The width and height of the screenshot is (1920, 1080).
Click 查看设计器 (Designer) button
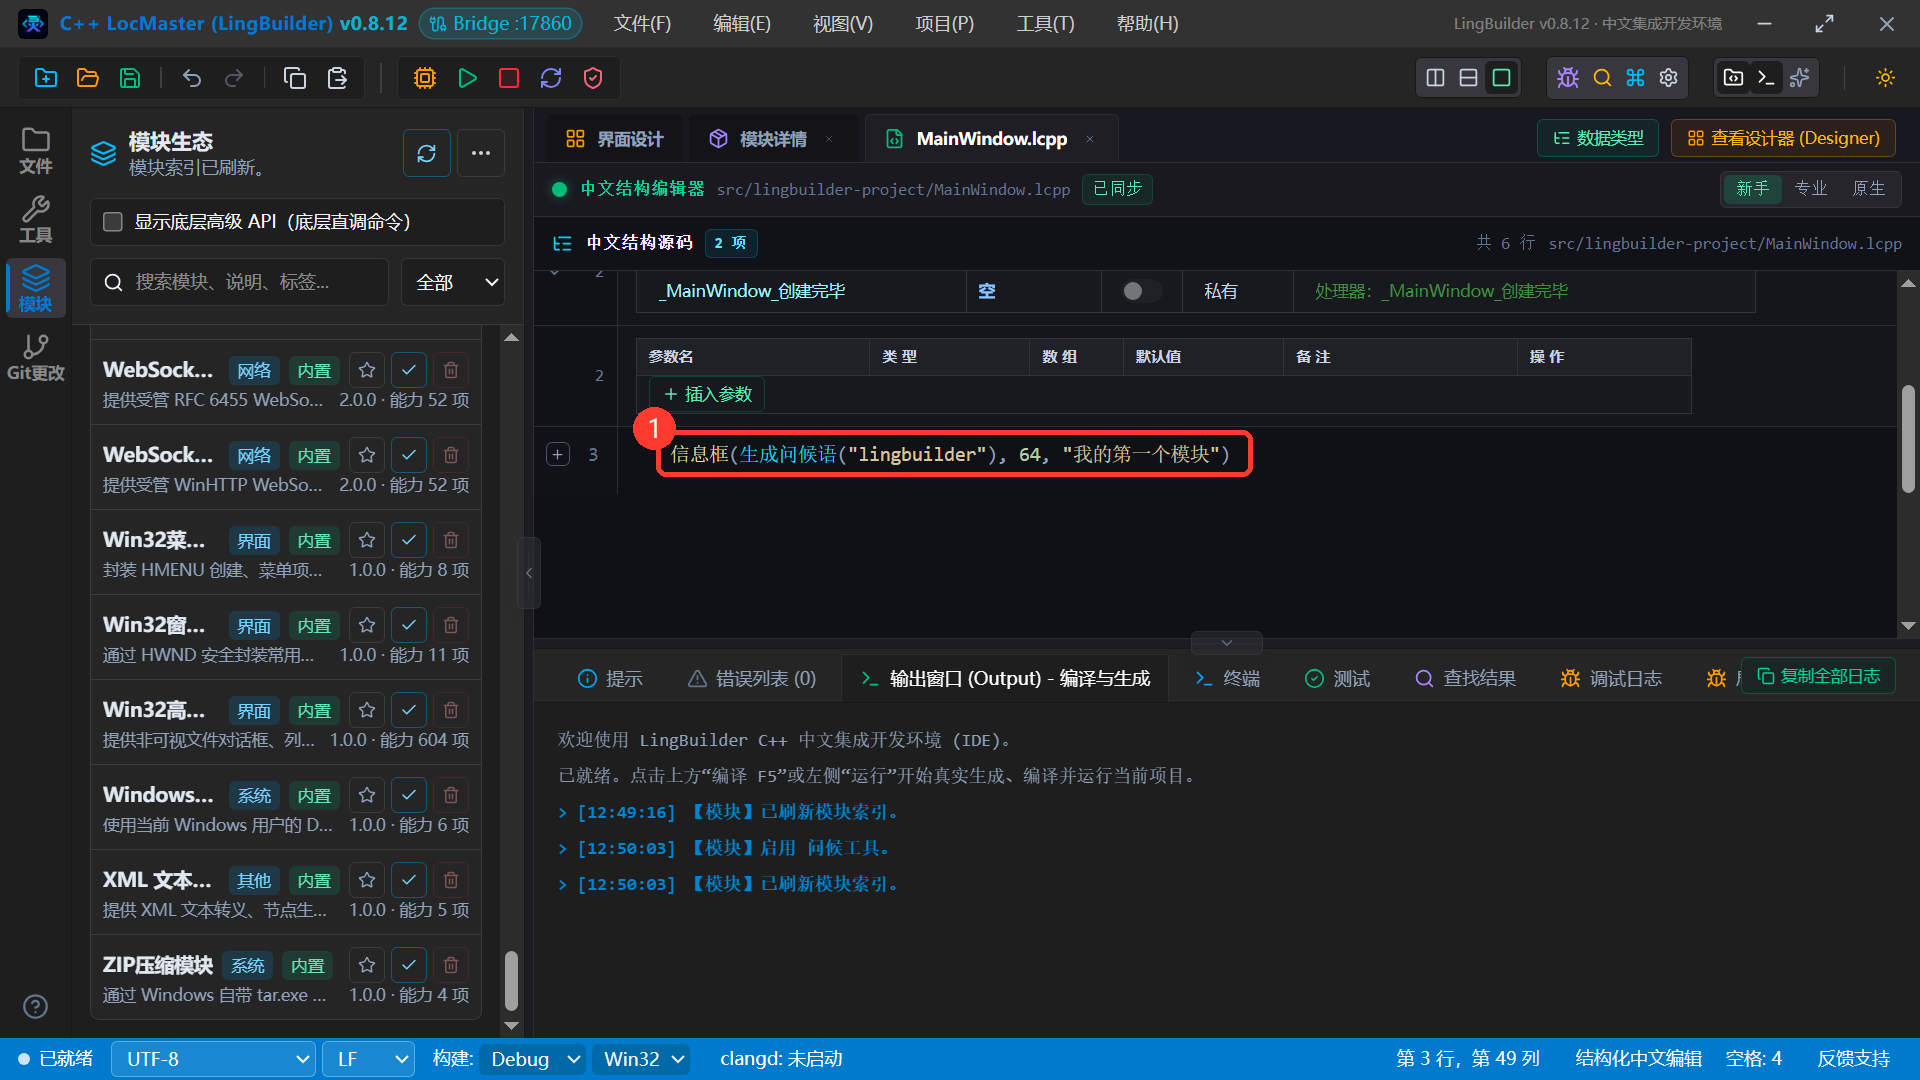(x=1783, y=138)
